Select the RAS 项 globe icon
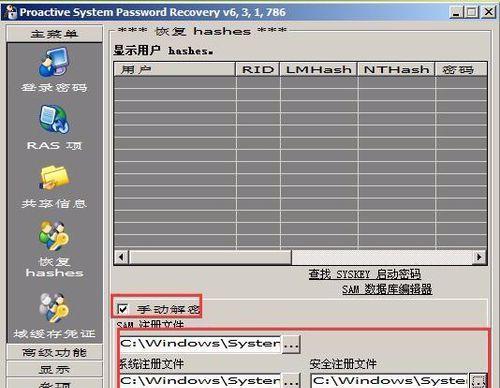The image size is (500, 388). tap(54, 119)
